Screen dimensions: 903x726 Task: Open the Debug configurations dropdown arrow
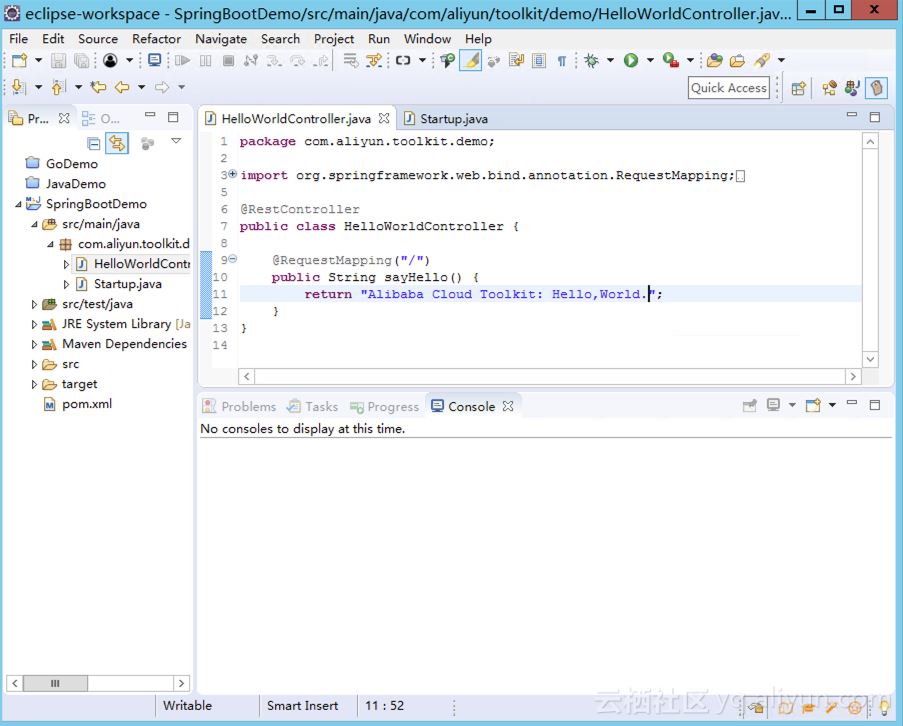[610, 60]
